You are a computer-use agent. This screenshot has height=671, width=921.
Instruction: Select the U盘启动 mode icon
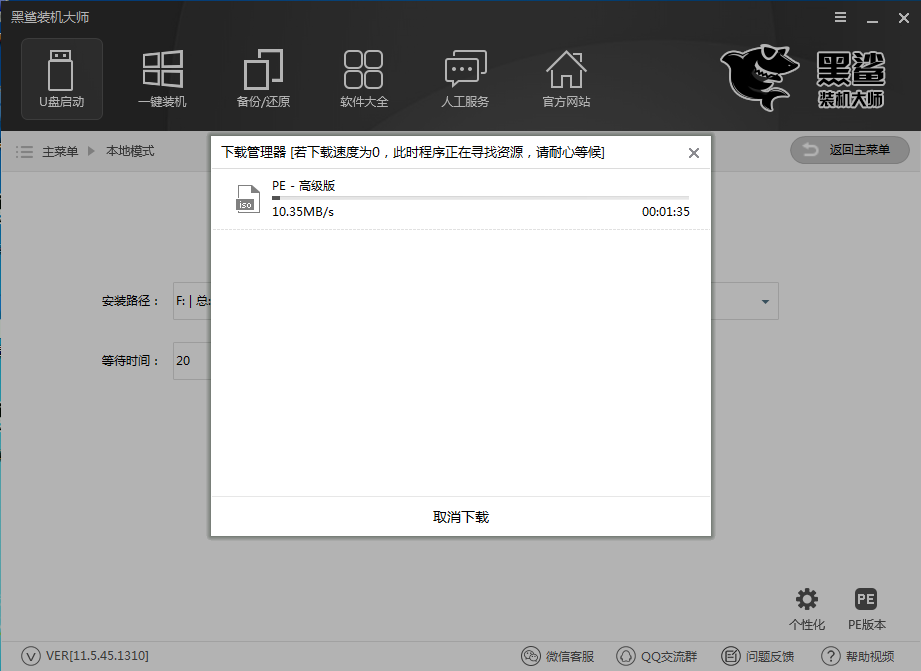coord(60,78)
